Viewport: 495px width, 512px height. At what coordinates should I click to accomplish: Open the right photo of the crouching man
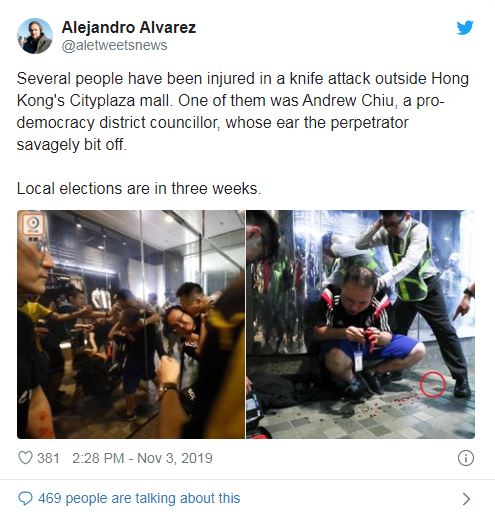pyautogui.click(x=360, y=324)
